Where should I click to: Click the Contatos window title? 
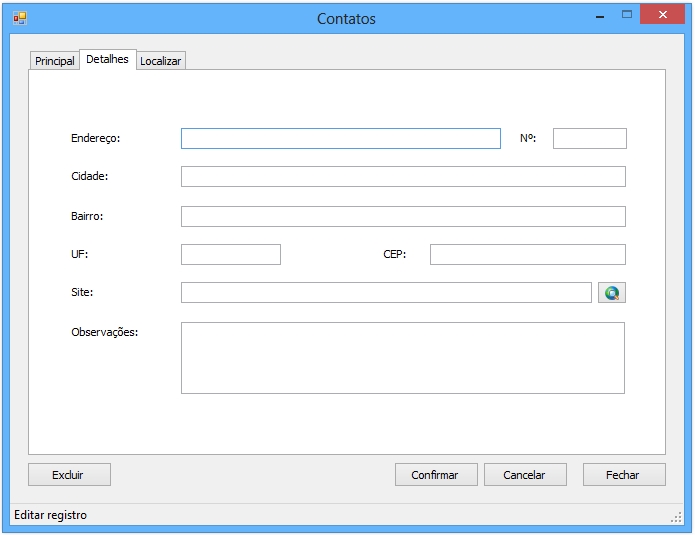346,19
